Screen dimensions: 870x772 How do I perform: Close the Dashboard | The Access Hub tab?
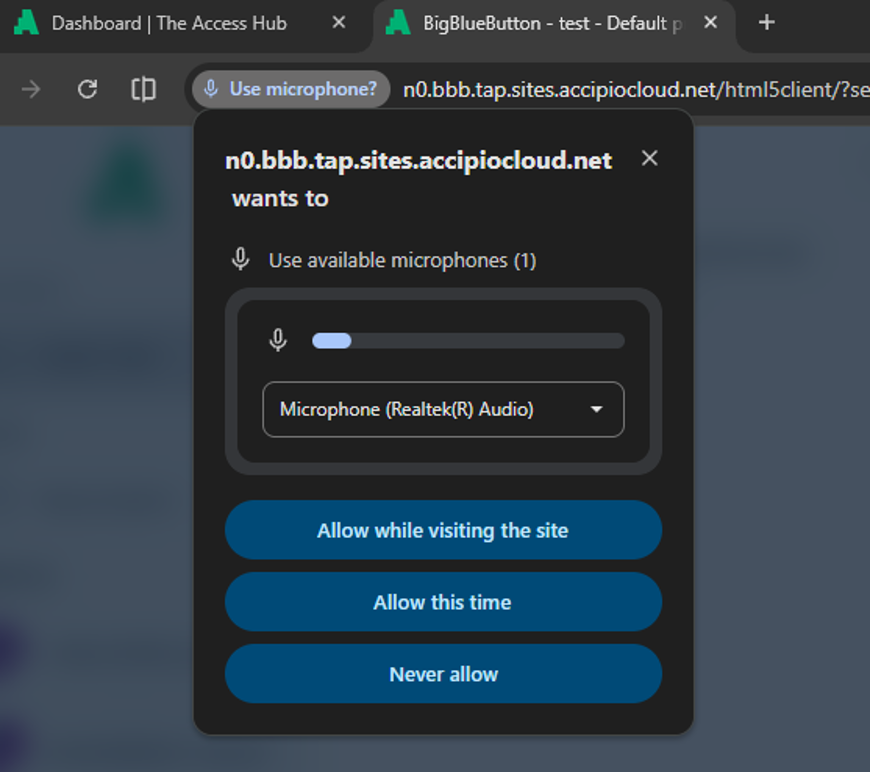338,23
